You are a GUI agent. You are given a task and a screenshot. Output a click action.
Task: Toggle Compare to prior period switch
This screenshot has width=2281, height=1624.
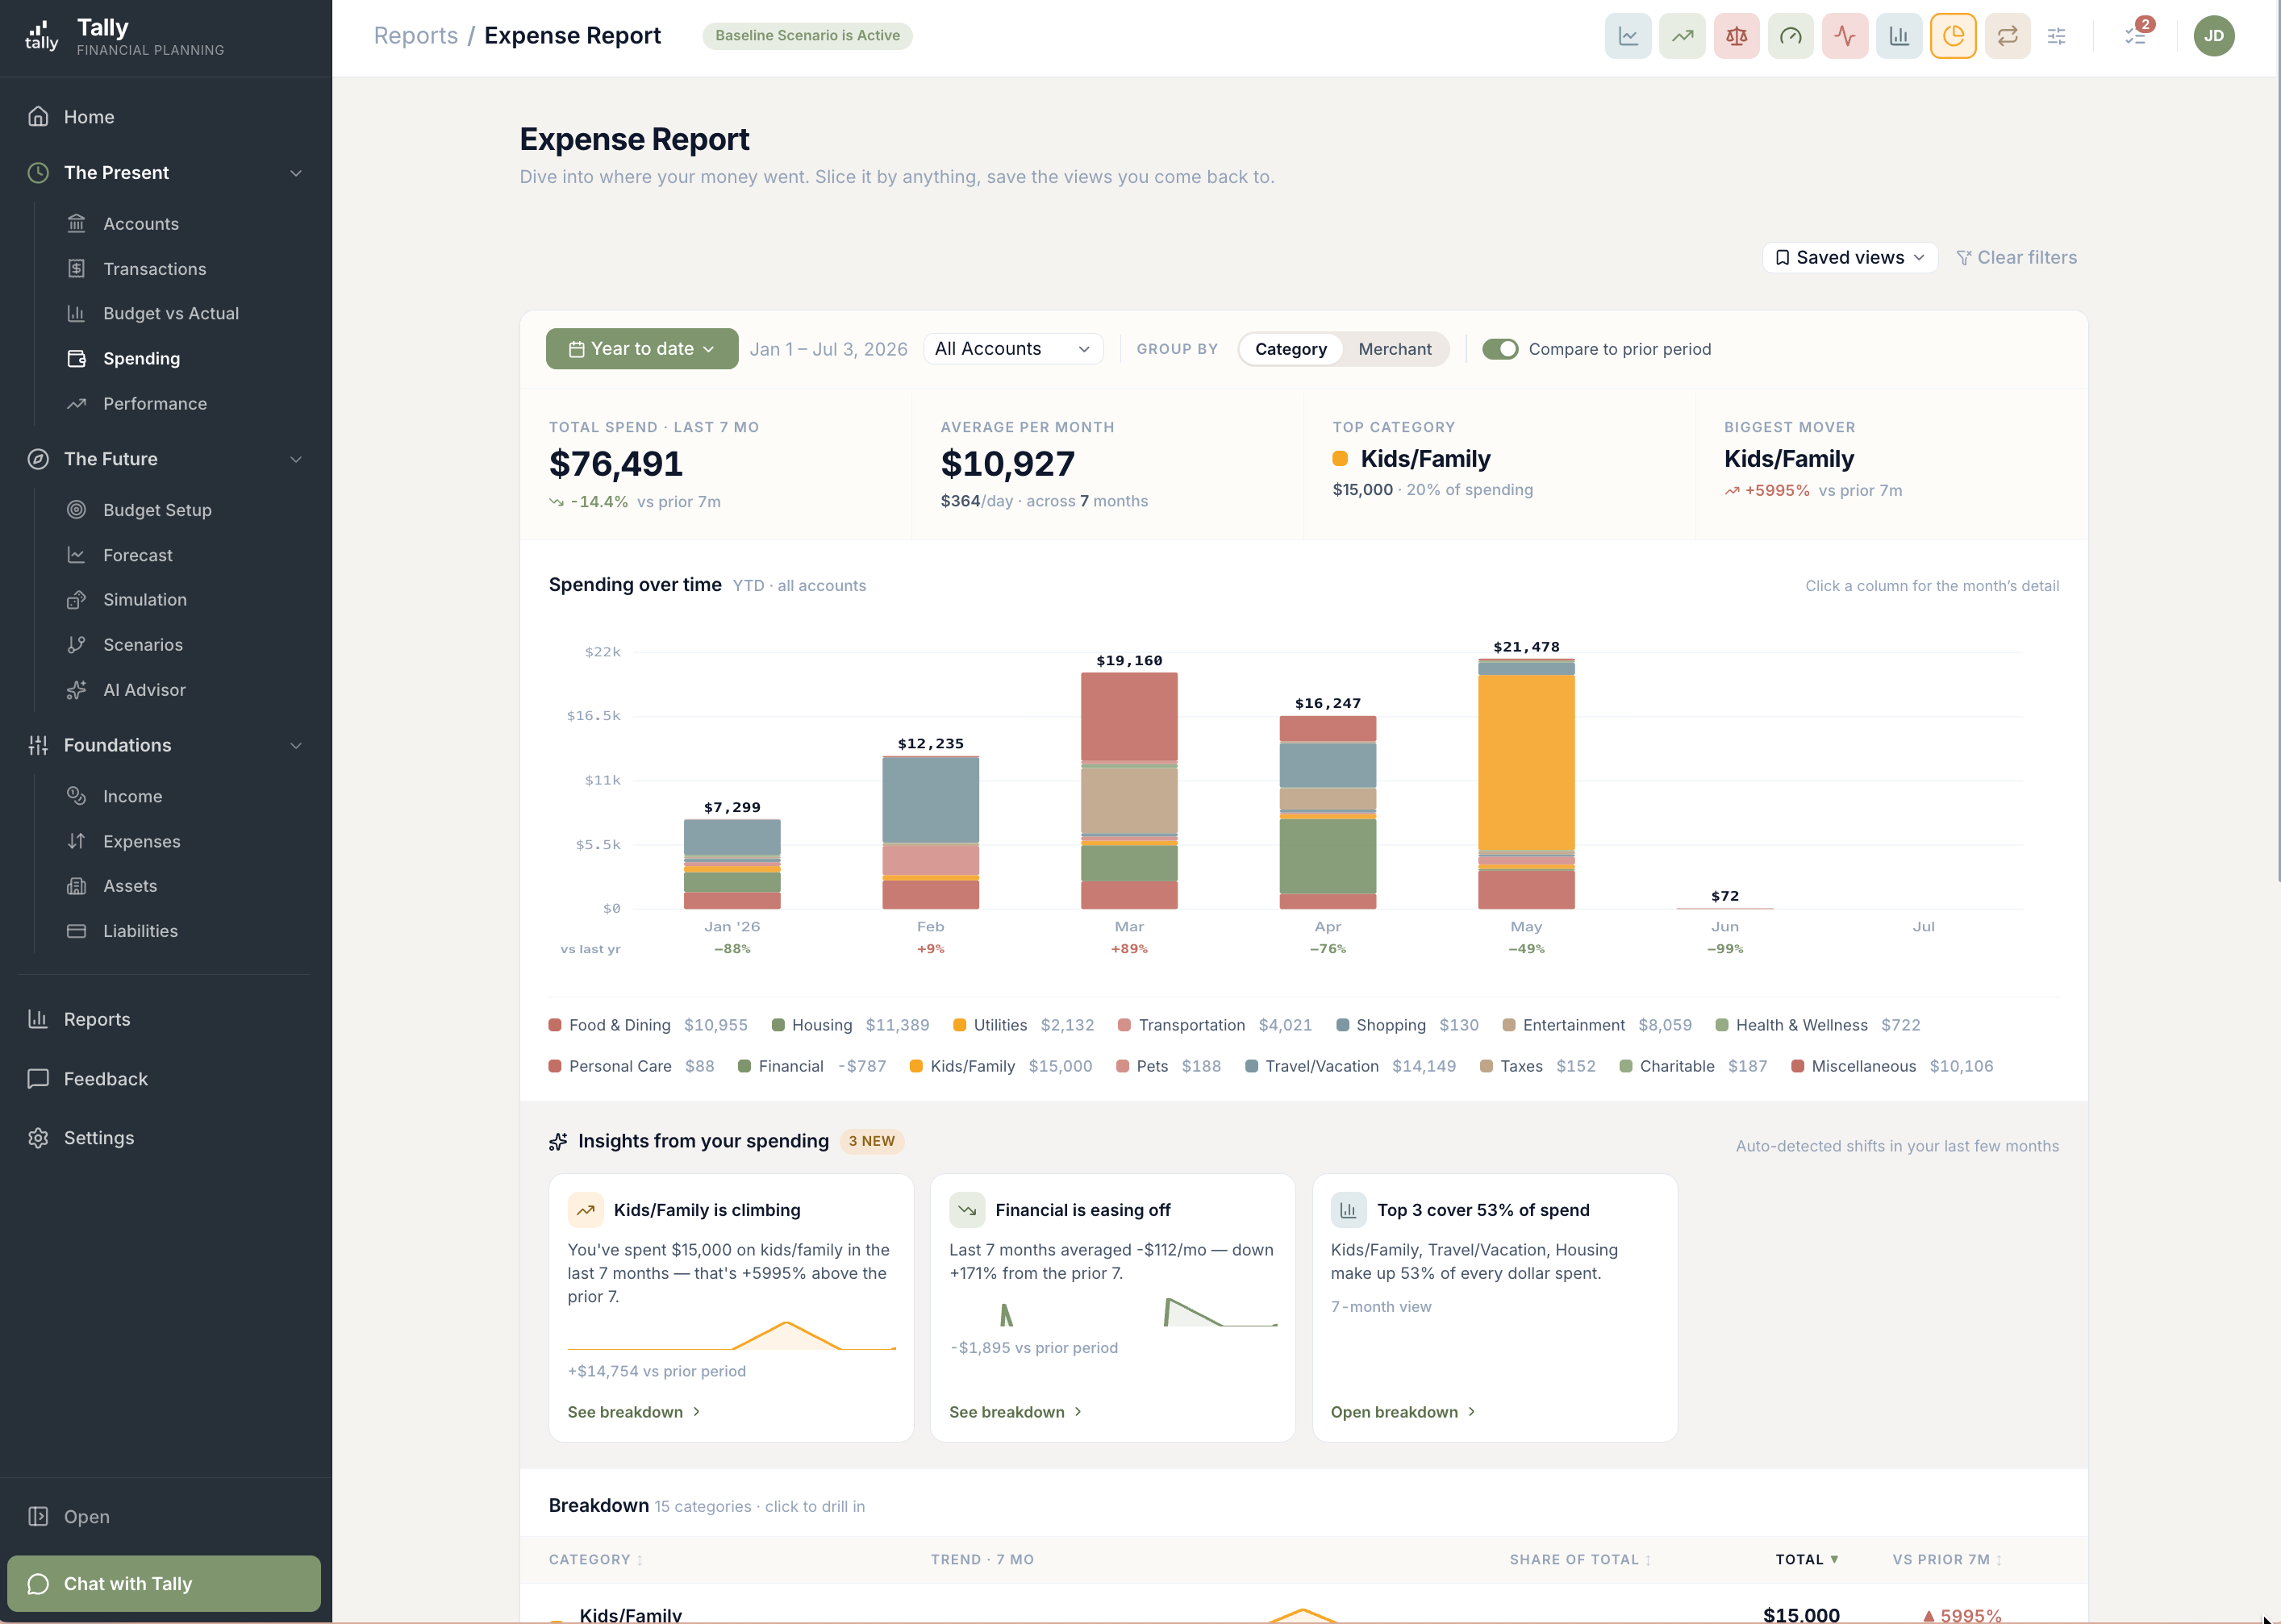click(1500, 349)
